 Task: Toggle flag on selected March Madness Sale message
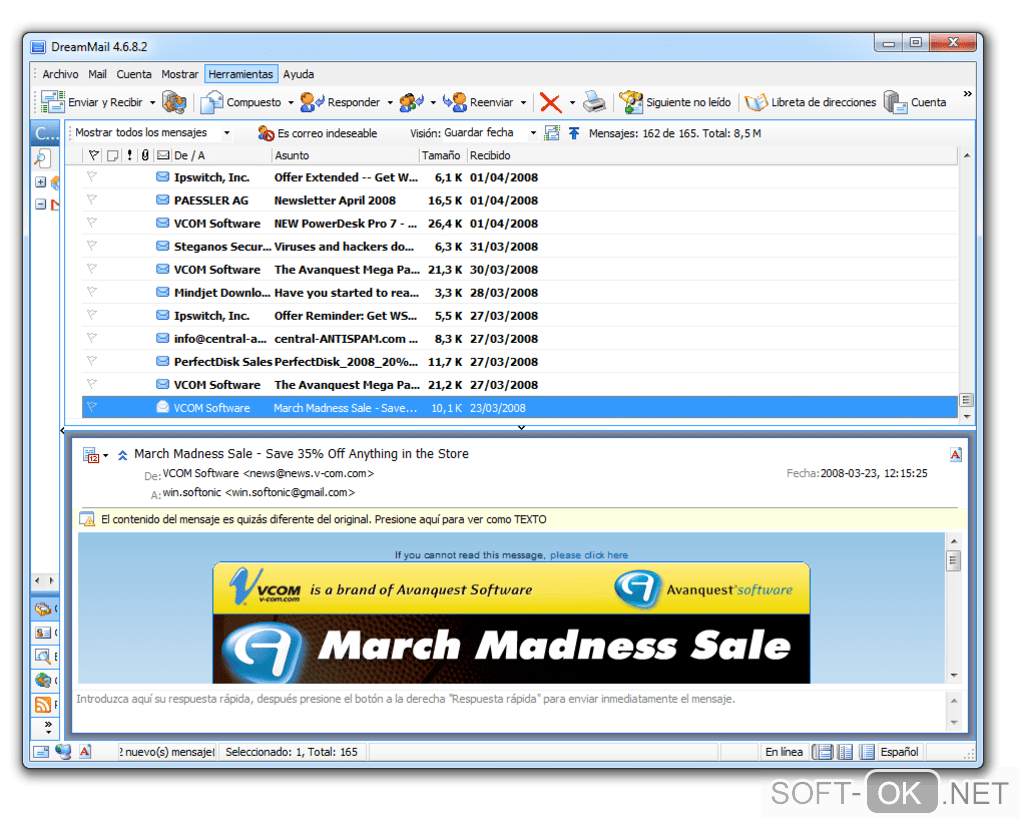tap(92, 407)
